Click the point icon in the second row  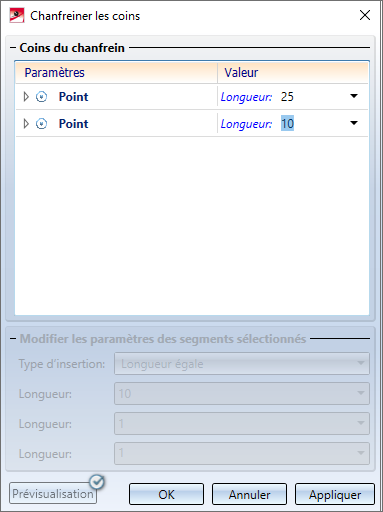(41, 124)
